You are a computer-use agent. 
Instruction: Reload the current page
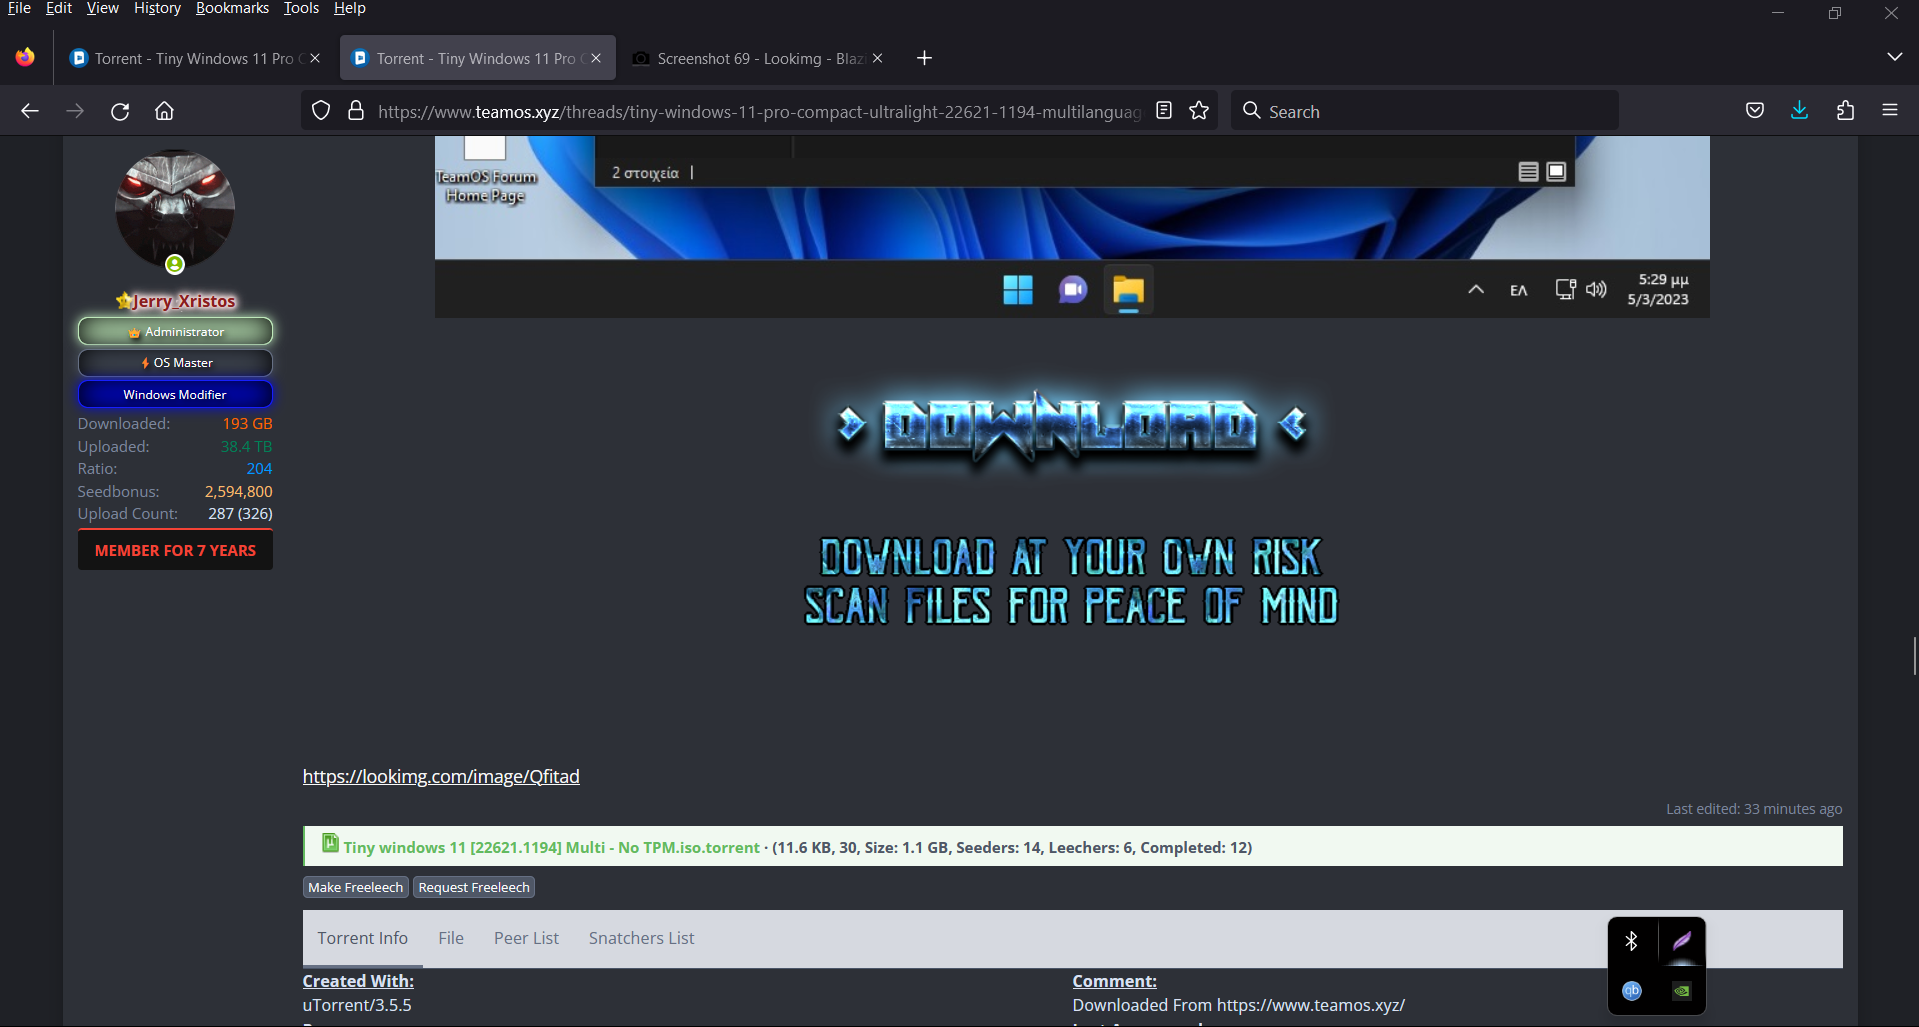pyautogui.click(x=120, y=111)
